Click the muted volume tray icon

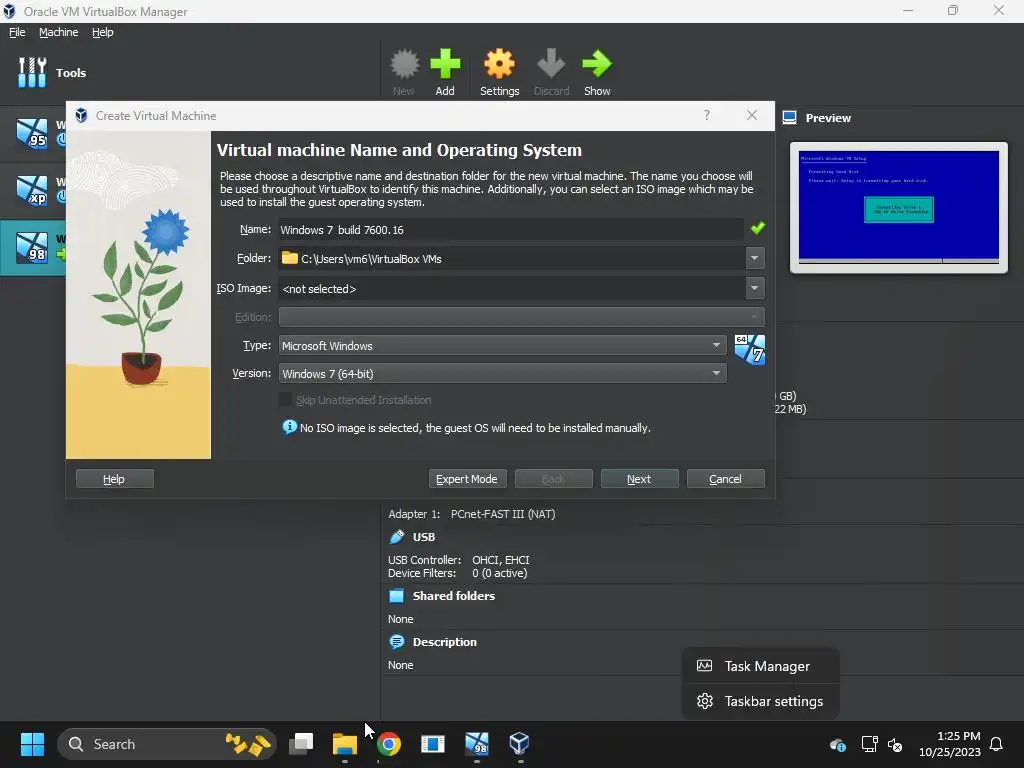coord(895,744)
